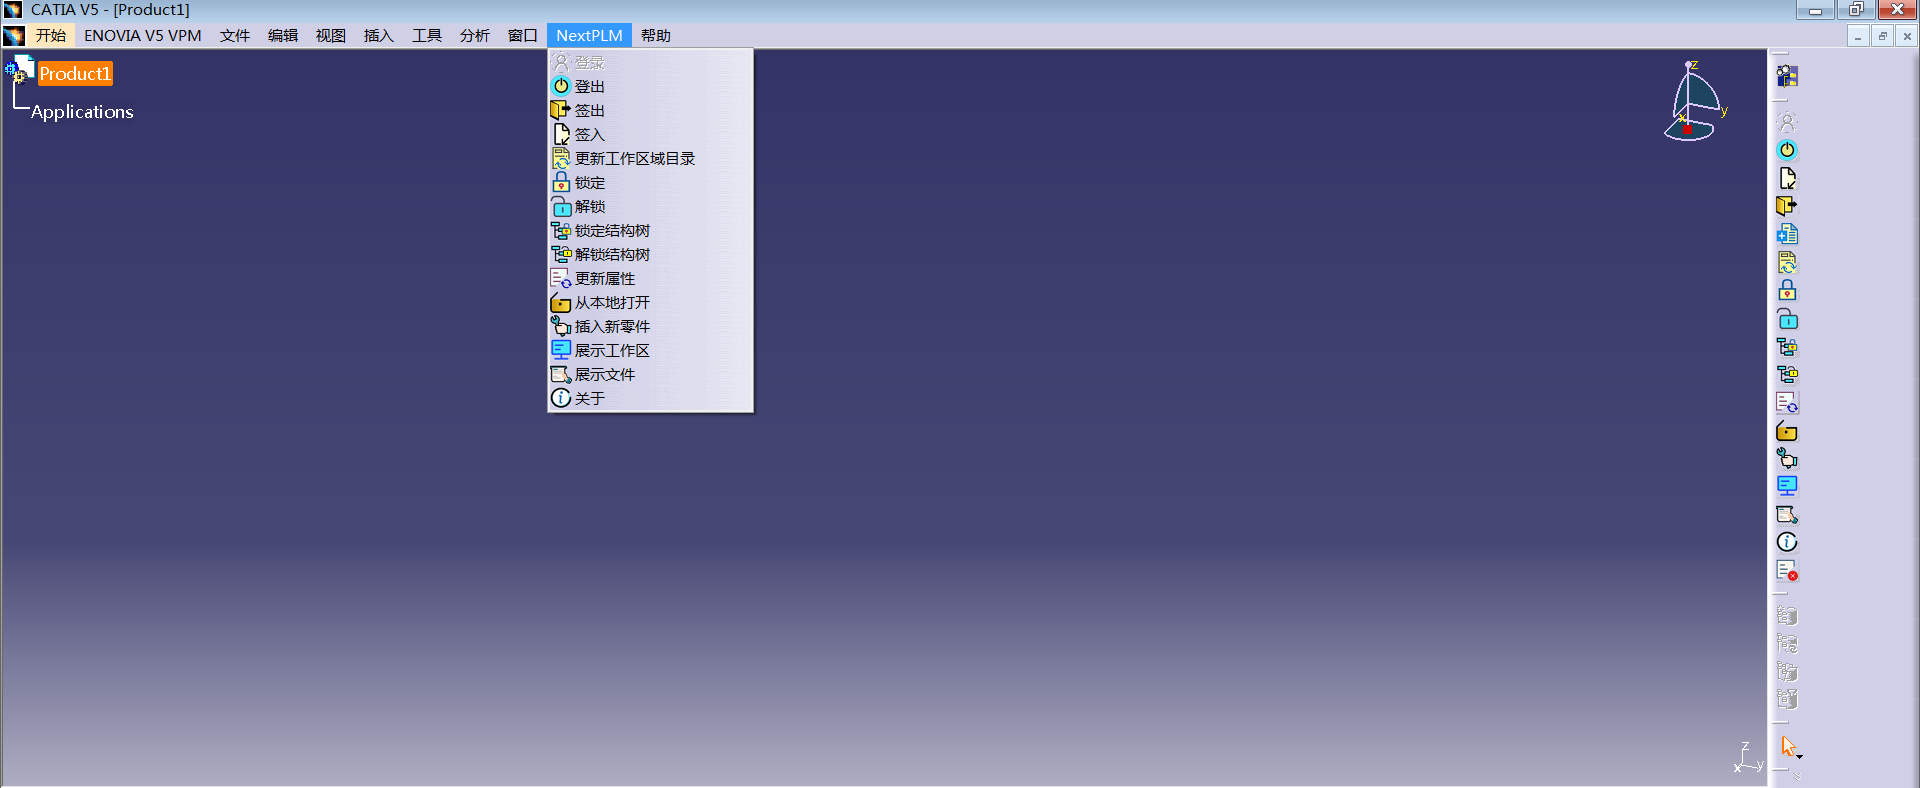The width and height of the screenshot is (1920, 788).
Task: Click the blue monitor icon in right toolbar
Action: click(x=1787, y=486)
